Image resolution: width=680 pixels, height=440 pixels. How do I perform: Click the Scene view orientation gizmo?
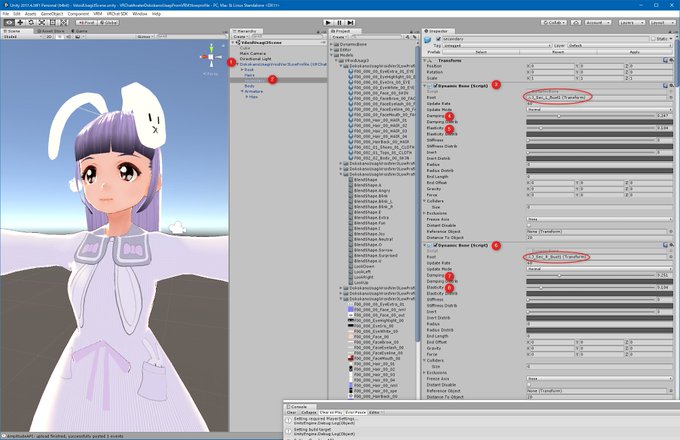pos(211,56)
